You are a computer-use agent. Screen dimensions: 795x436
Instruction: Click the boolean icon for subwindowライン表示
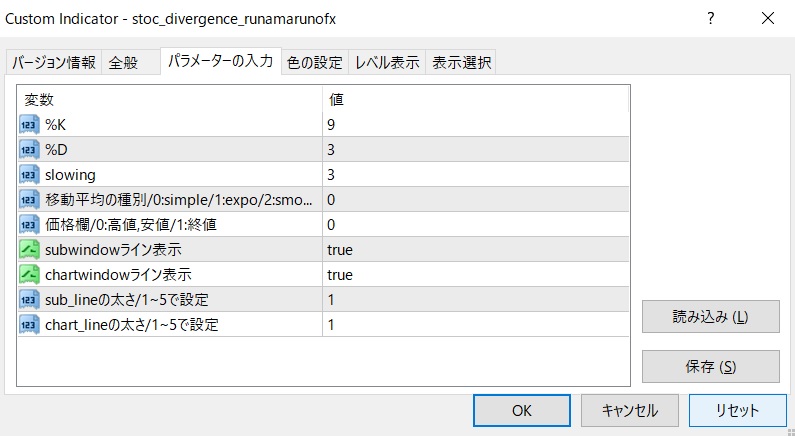tap(29, 249)
